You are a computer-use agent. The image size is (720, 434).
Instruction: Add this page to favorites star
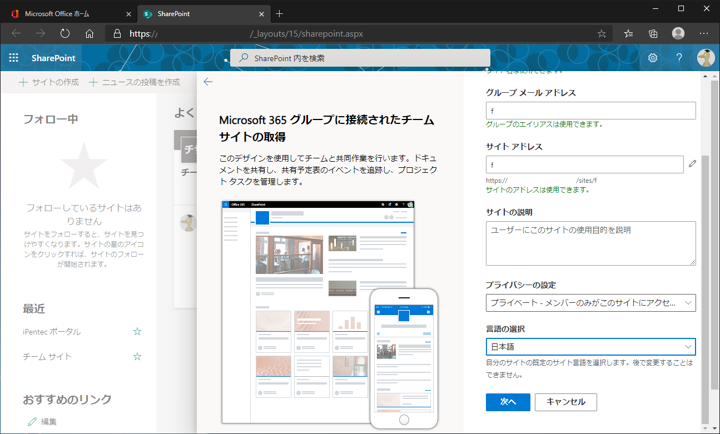coord(602,34)
